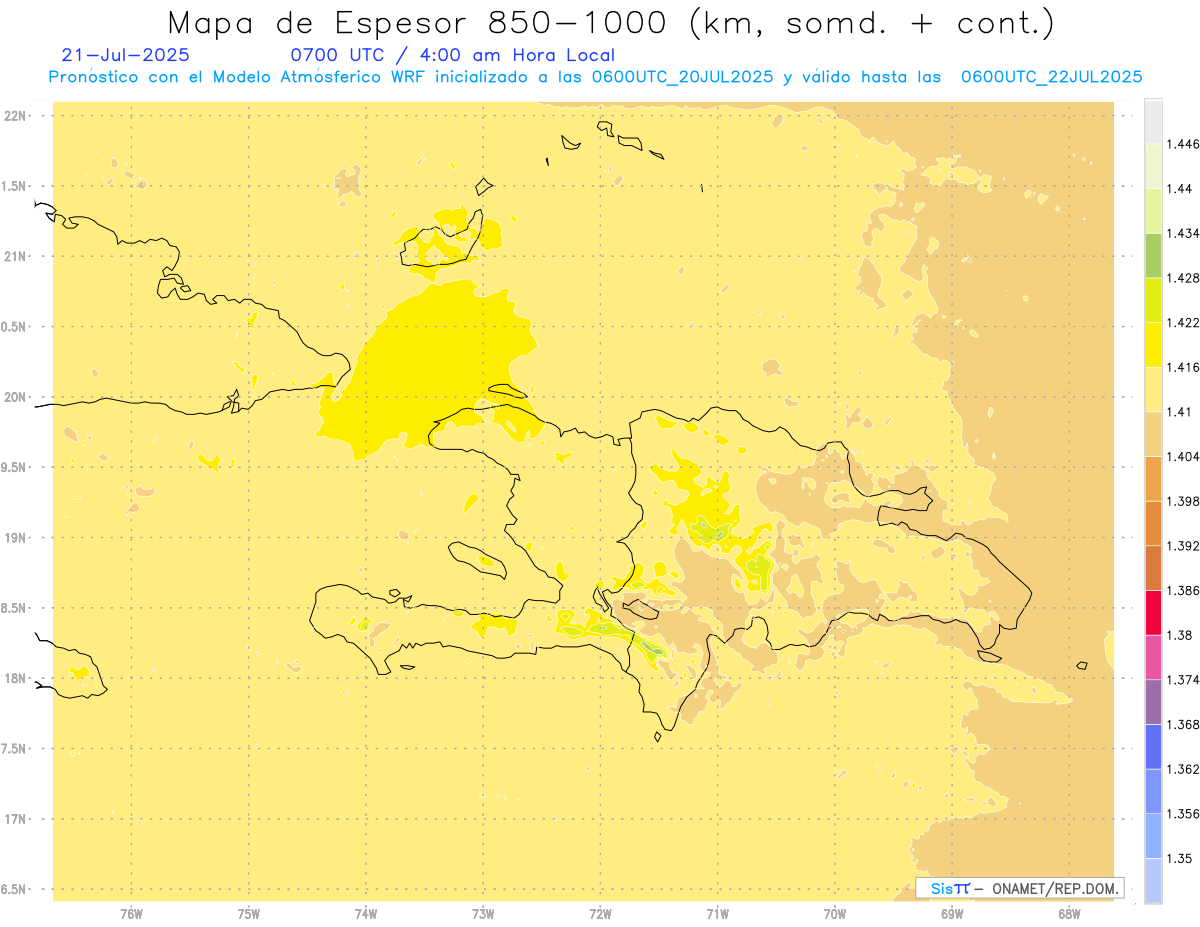The width and height of the screenshot is (1200, 927).
Task: Pick the purple legend segment between 1.368 and 1.374
Action: [x=1153, y=702]
